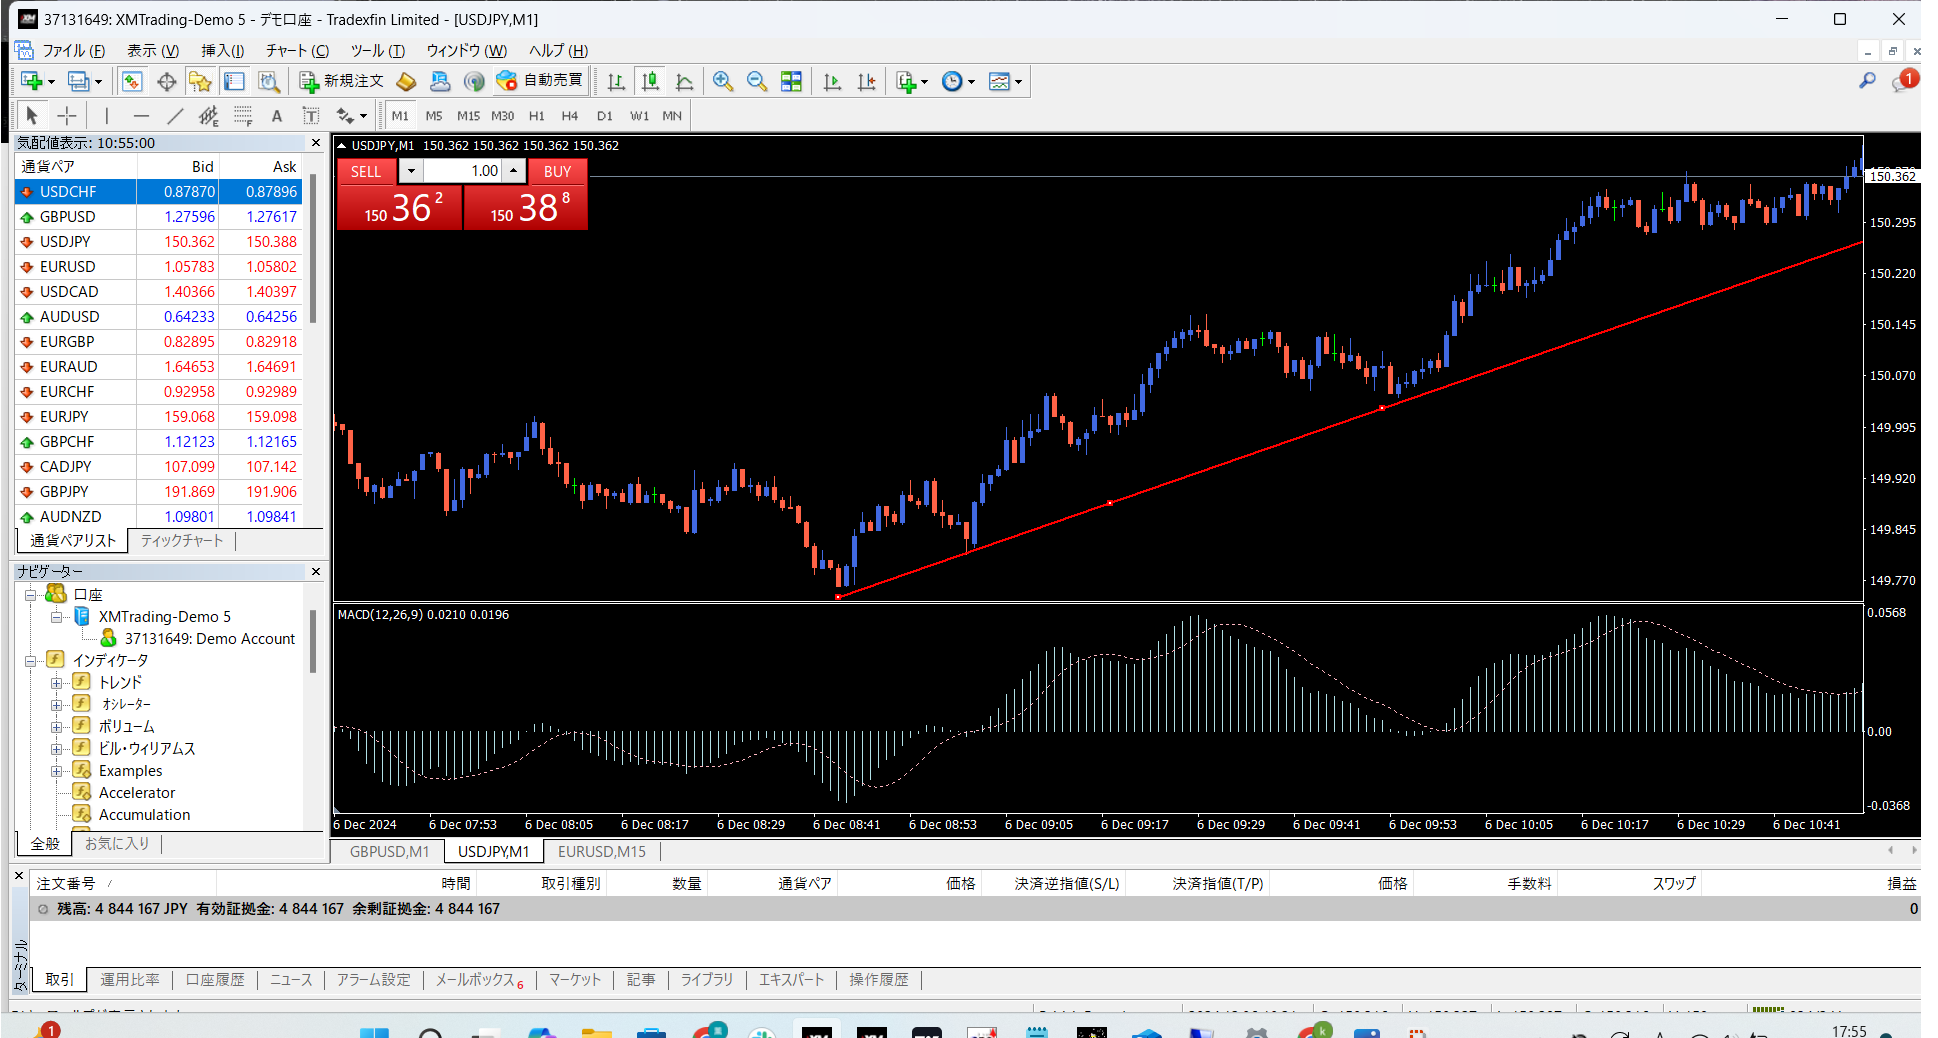Click the zoom in magnifier icon

(x=722, y=82)
